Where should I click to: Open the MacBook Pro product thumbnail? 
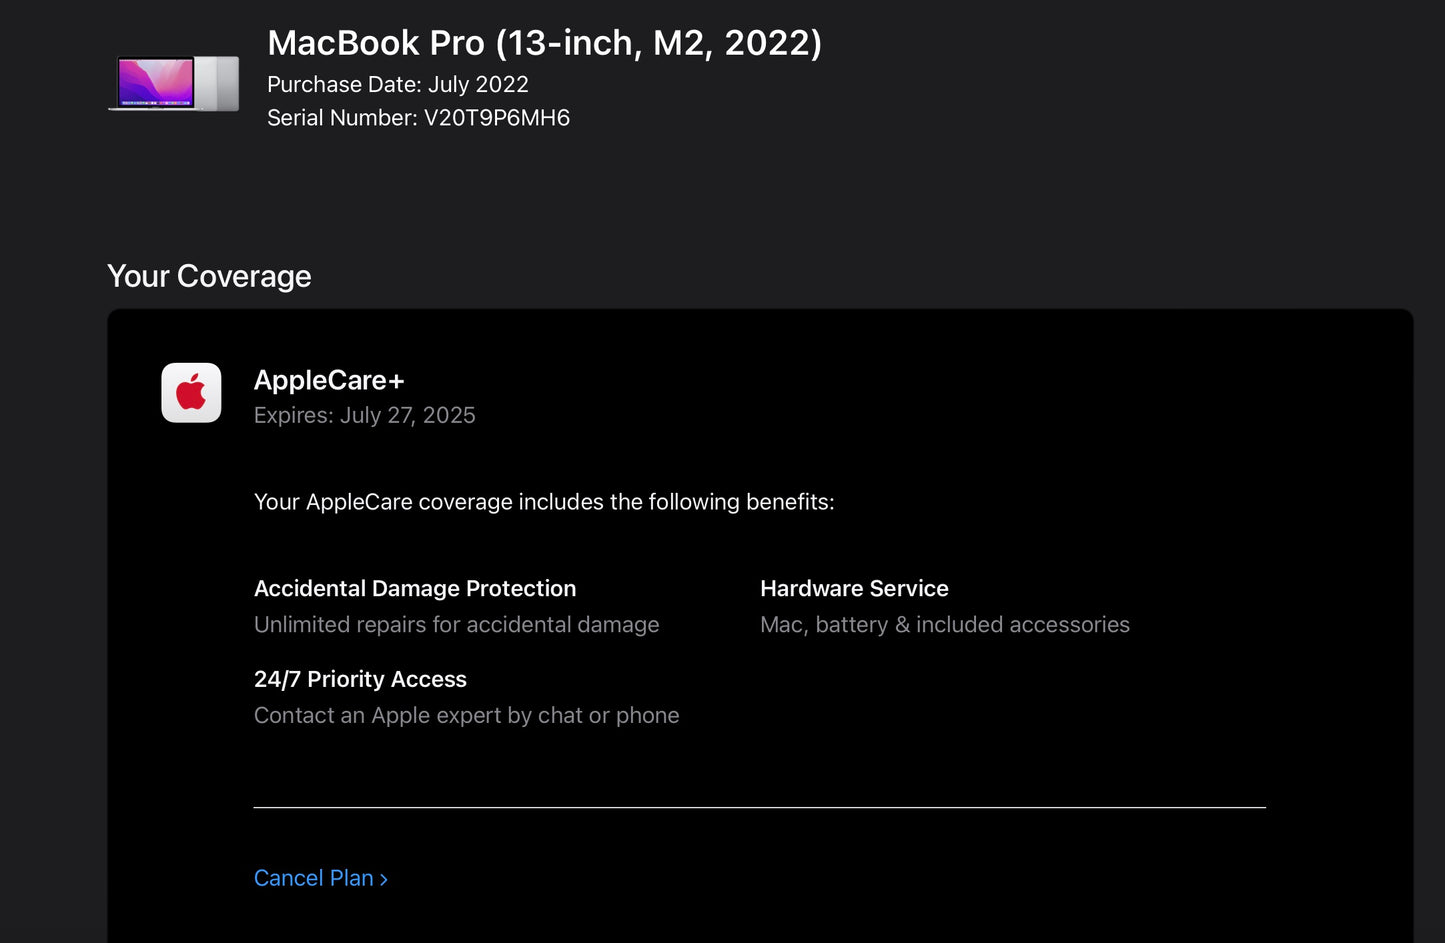[172, 84]
